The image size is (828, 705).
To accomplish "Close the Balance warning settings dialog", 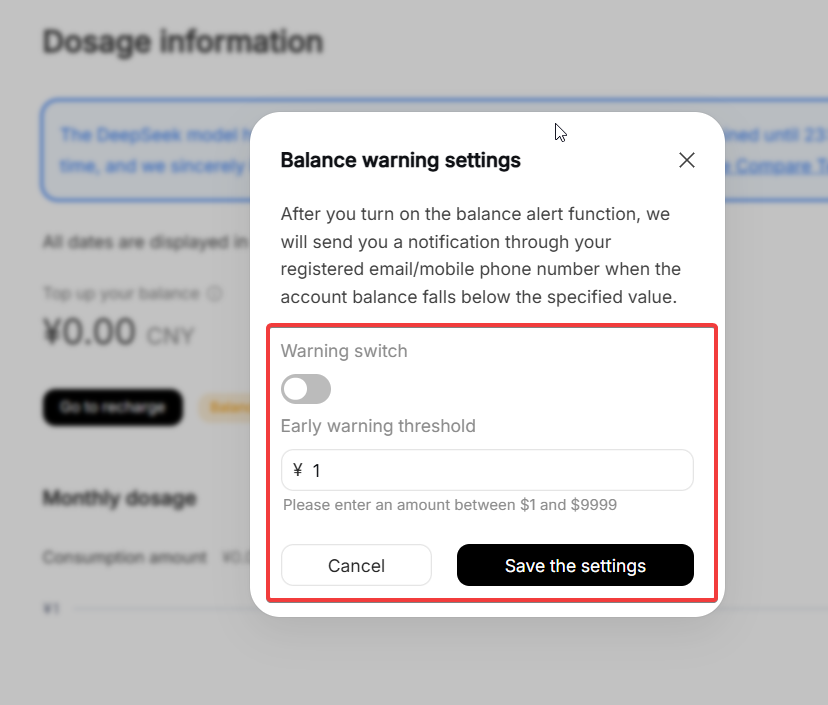I will click(x=686, y=160).
